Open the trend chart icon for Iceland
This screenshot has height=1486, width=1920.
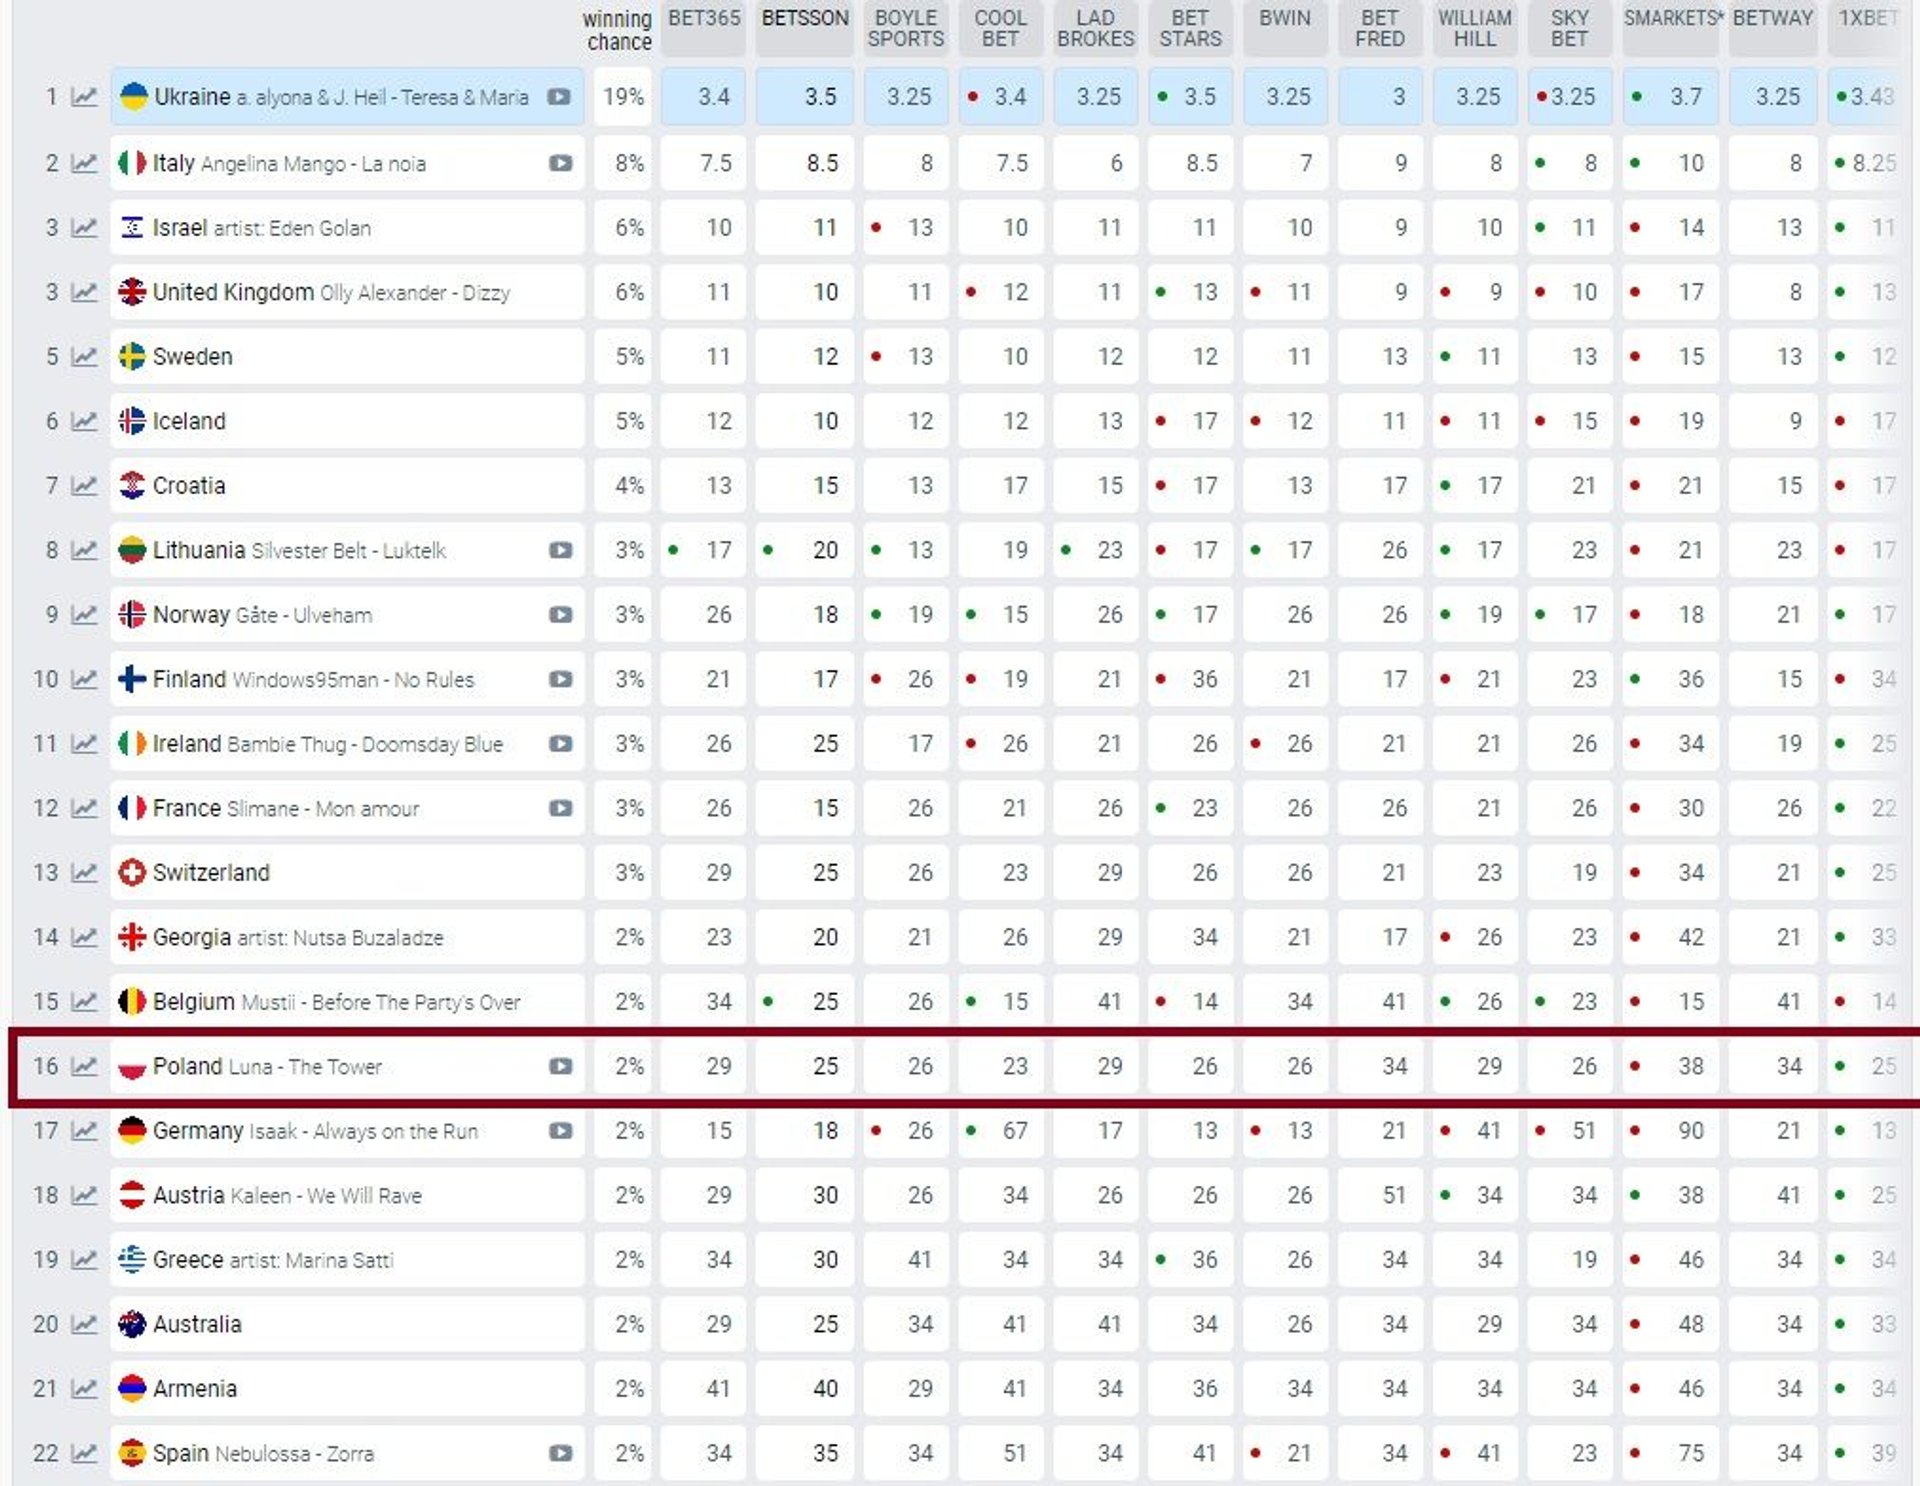pos(85,421)
